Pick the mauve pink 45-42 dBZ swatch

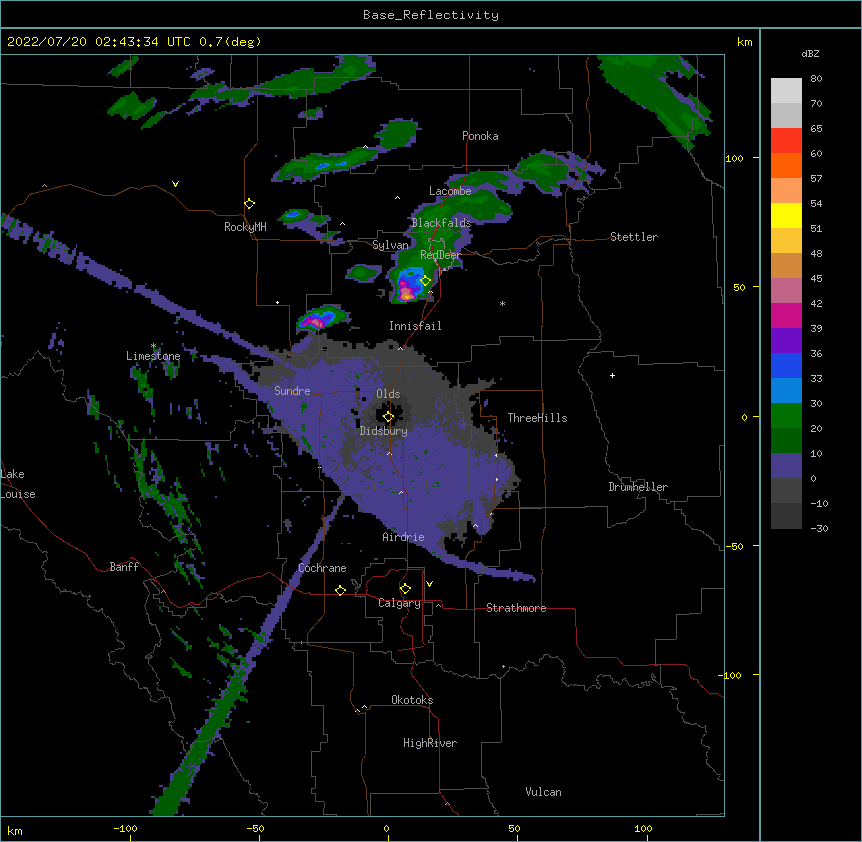click(786, 290)
